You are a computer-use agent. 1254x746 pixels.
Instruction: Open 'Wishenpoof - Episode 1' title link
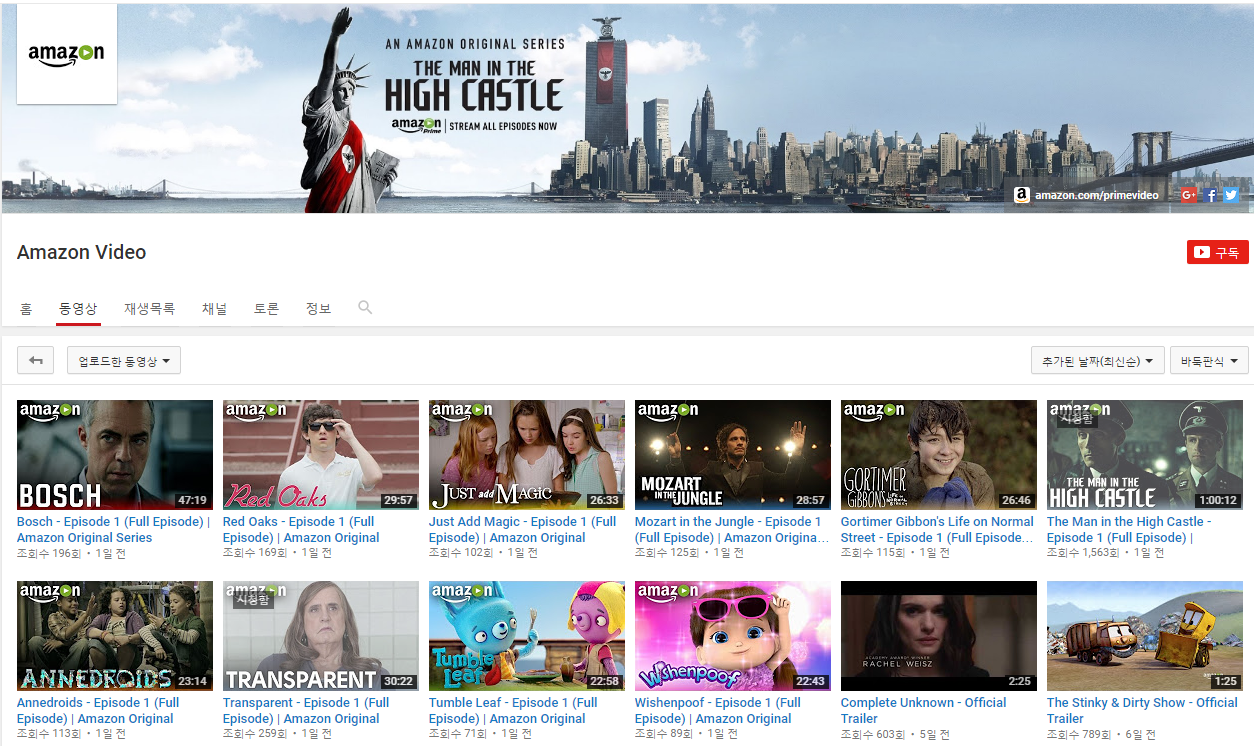[x=718, y=710]
